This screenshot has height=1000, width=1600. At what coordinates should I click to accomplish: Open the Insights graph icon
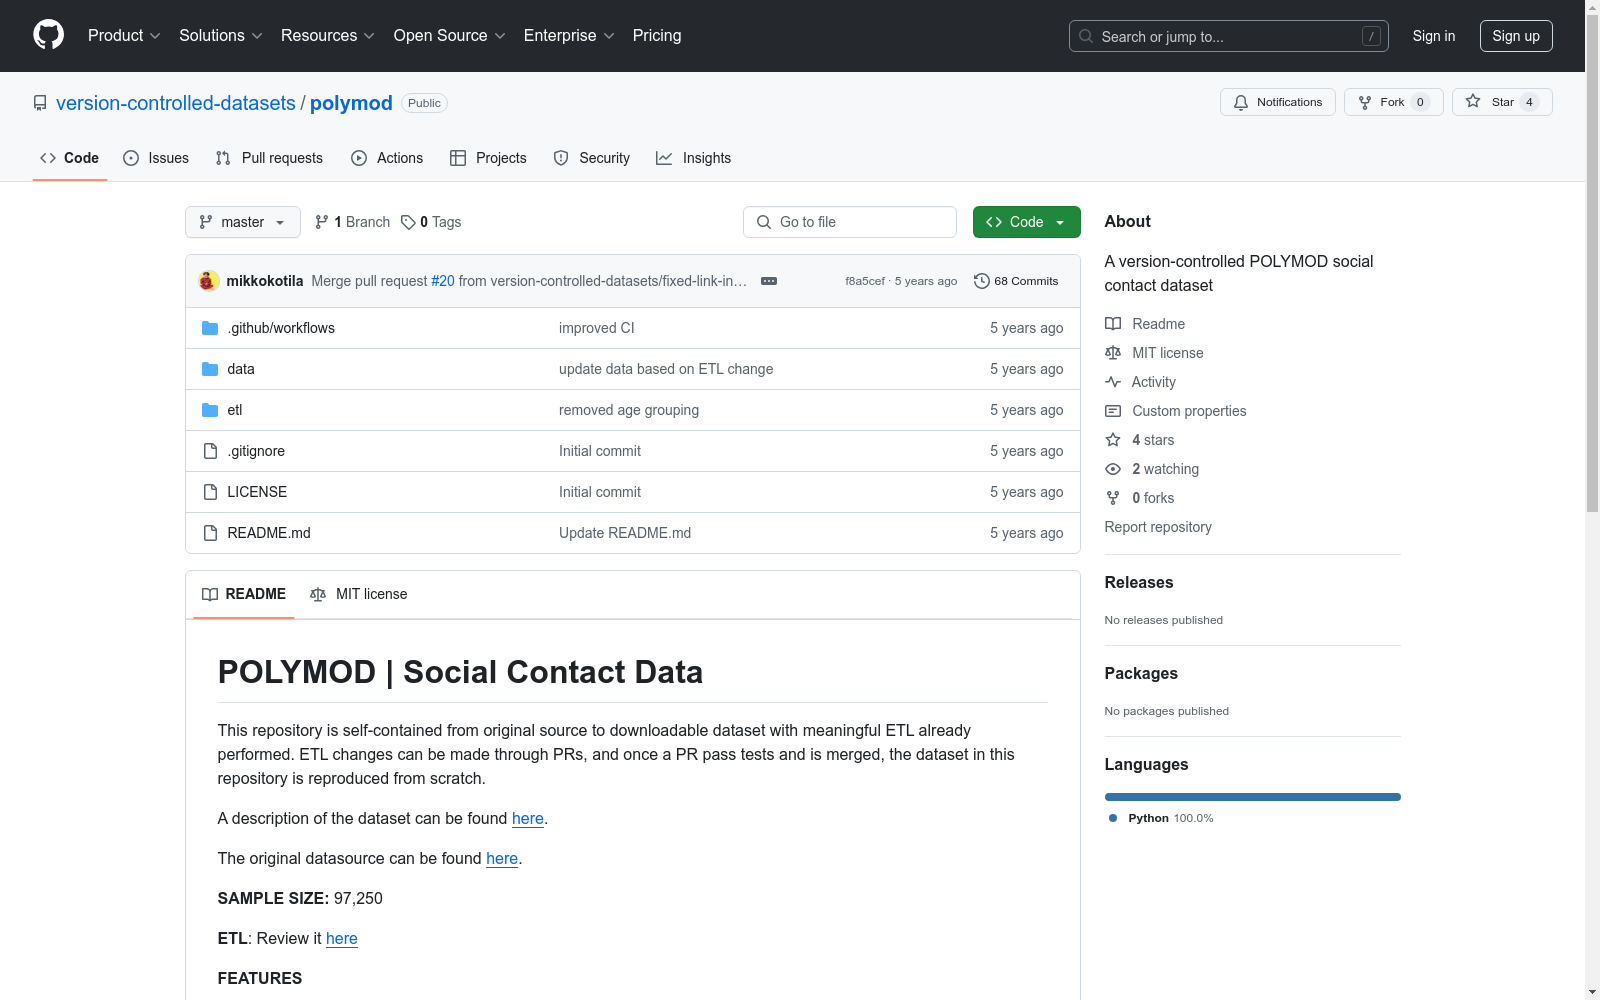click(664, 157)
